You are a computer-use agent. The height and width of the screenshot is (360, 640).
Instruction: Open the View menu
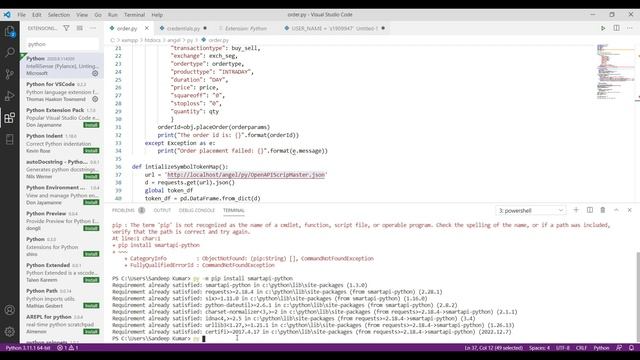[82, 15]
